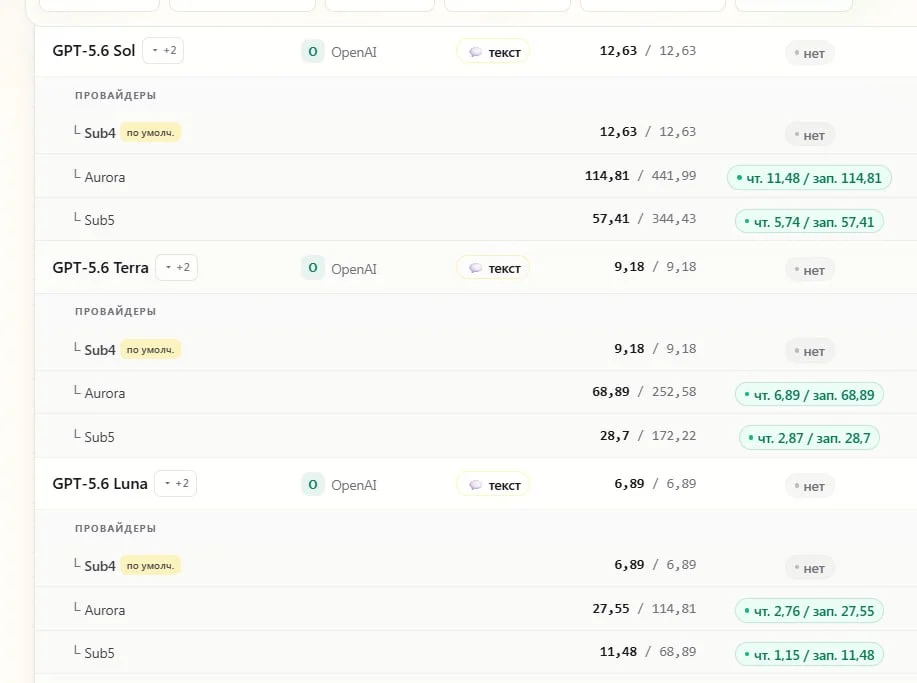Collapse the +2 providers toggle for GPT-5.6 Terra

coord(177,267)
